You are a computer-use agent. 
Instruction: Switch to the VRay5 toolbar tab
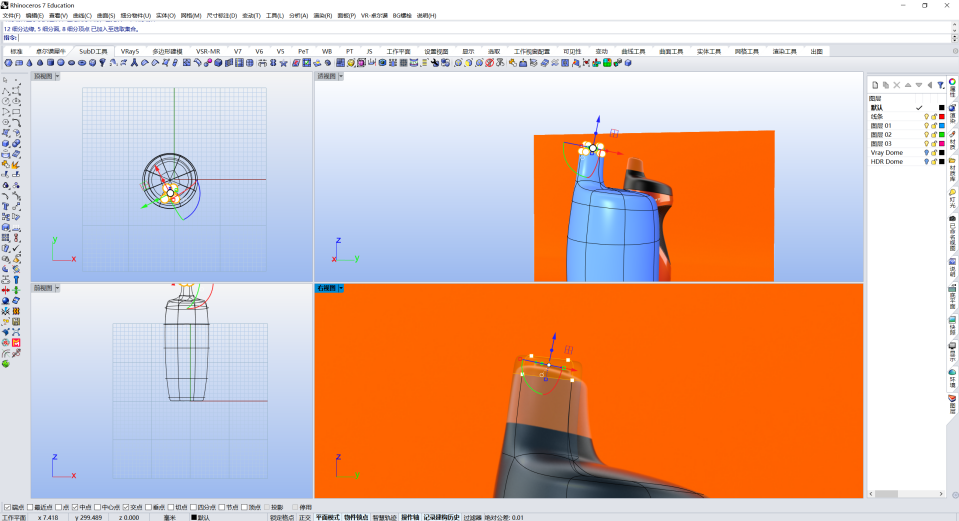[x=130, y=51]
